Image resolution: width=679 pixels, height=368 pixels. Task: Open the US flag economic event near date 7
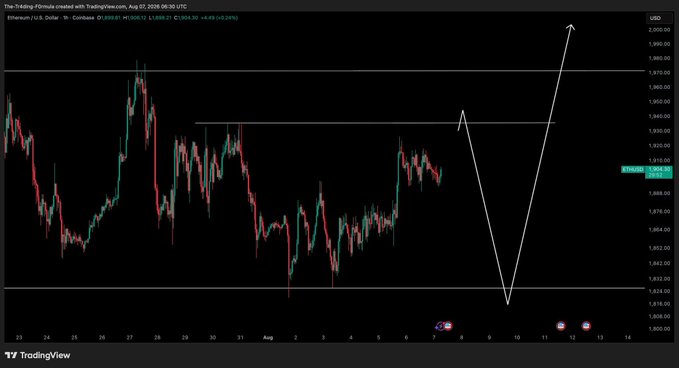(x=448, y=326)
